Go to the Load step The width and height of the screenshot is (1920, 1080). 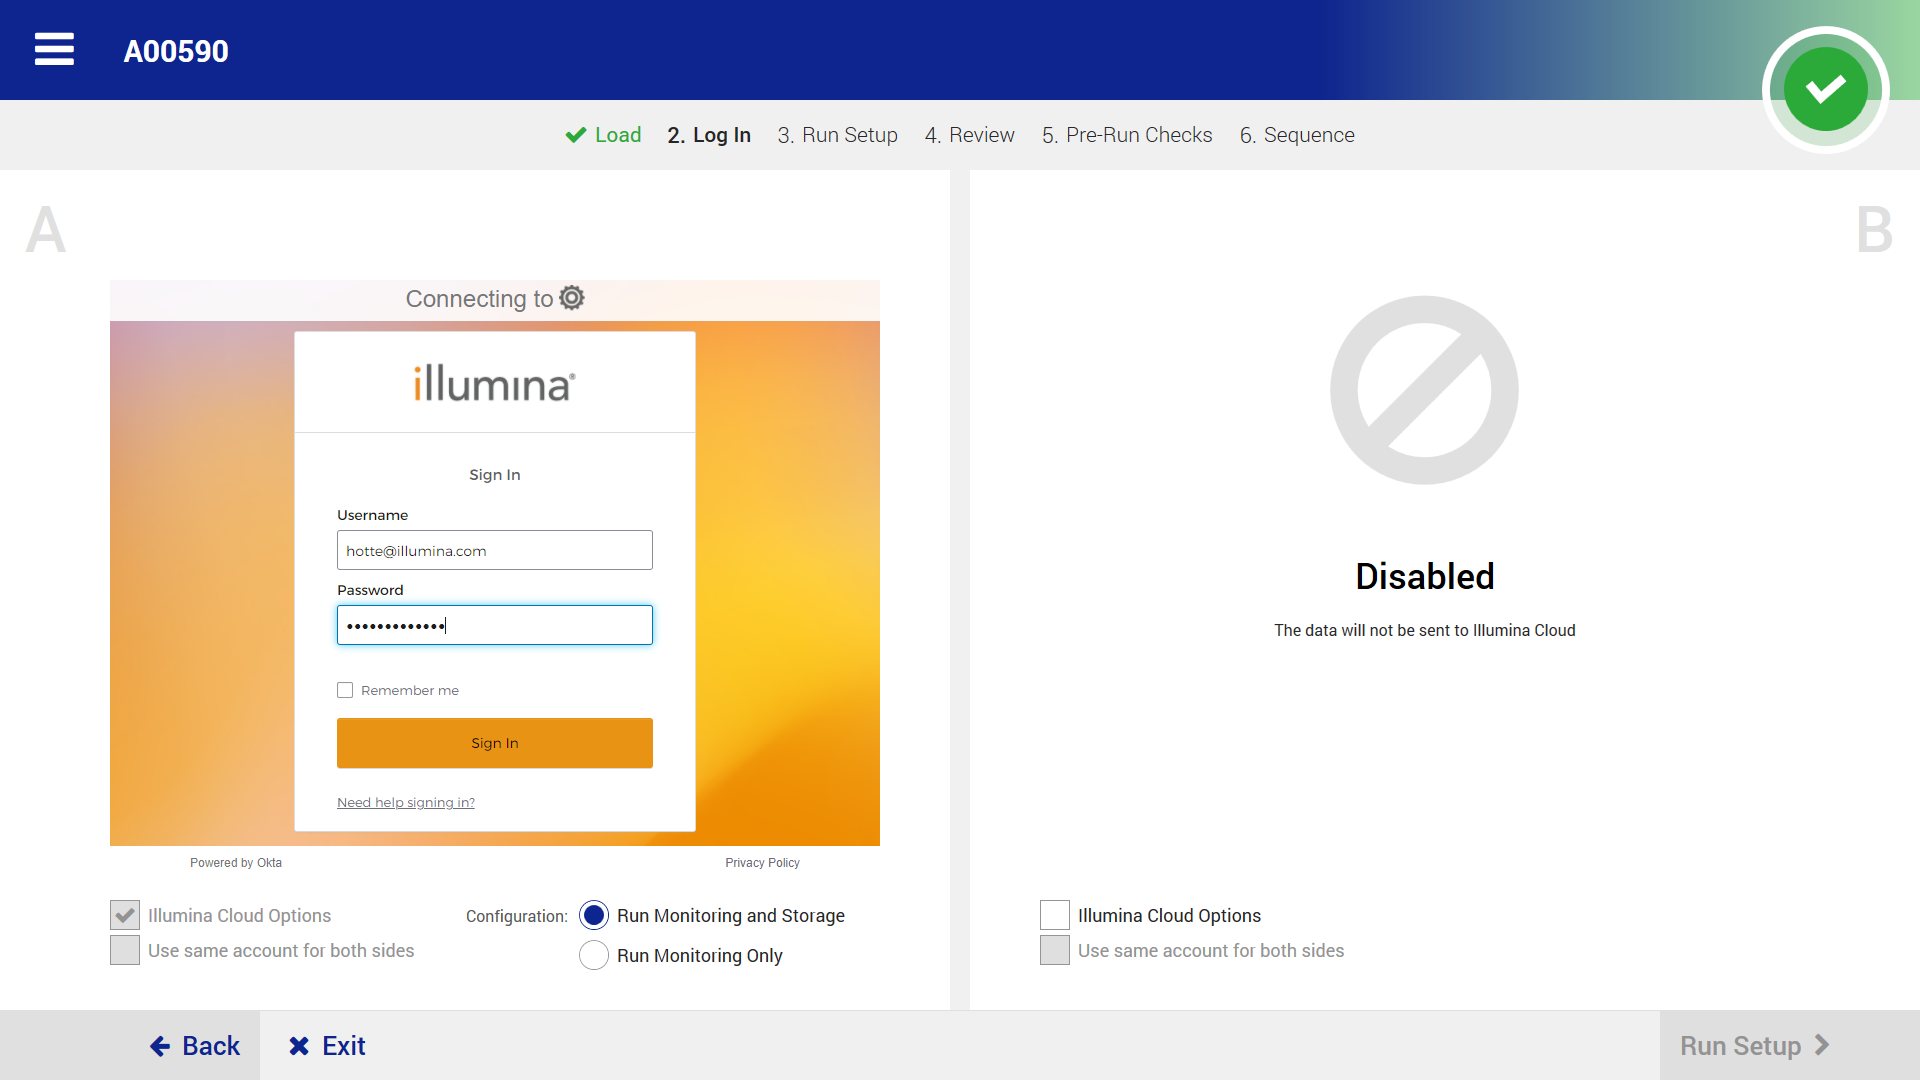coord(603,135)
